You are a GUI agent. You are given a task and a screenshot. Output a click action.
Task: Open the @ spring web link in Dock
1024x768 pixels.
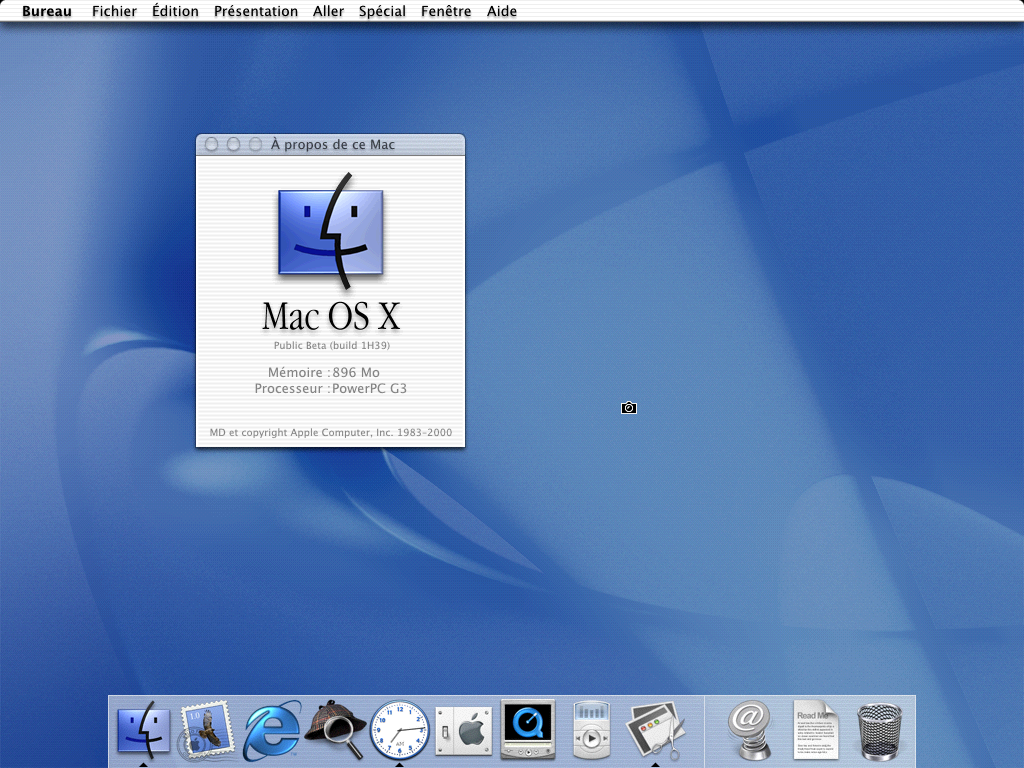[x=750, y=730]
